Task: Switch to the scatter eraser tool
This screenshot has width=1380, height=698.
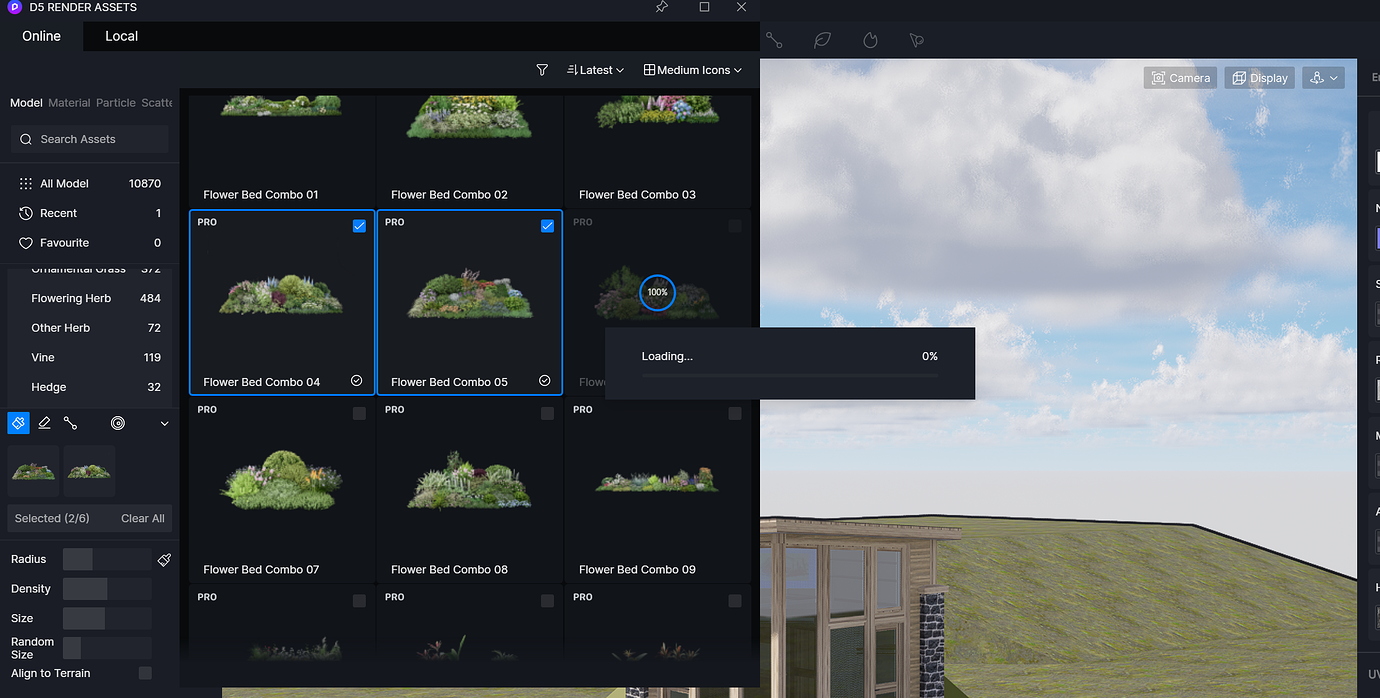Action: click(44, 422)
